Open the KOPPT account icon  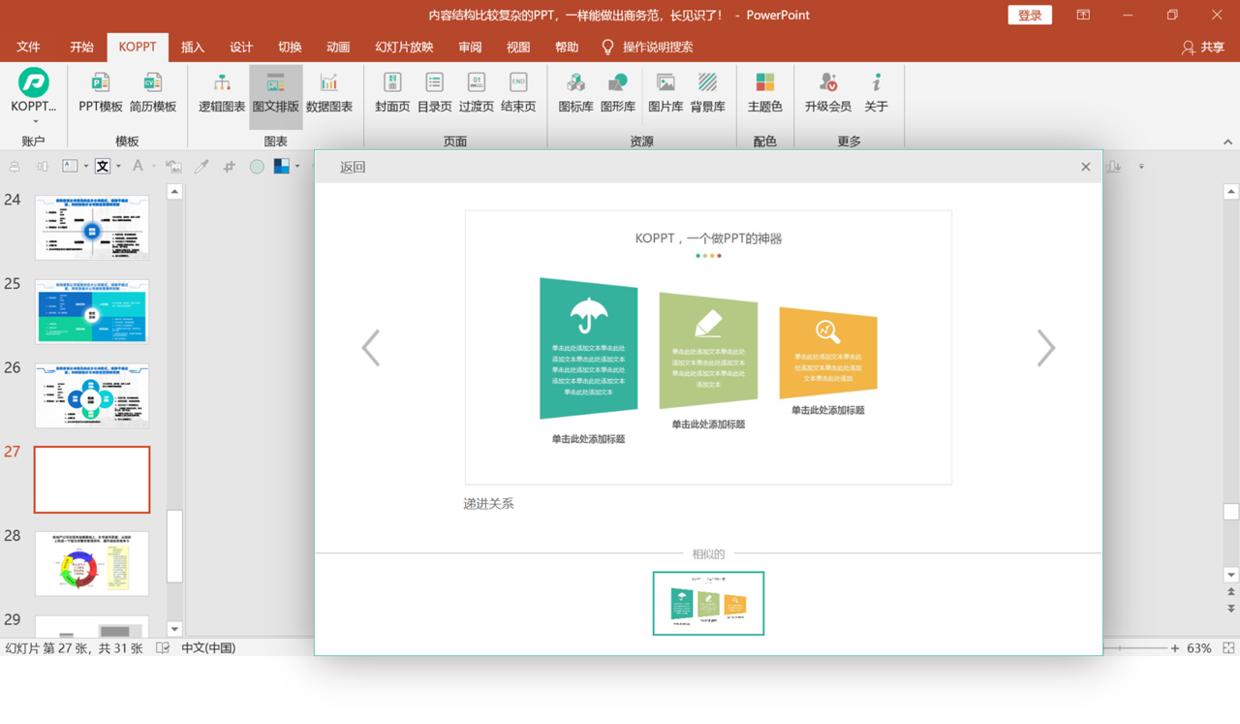point(33,82)
